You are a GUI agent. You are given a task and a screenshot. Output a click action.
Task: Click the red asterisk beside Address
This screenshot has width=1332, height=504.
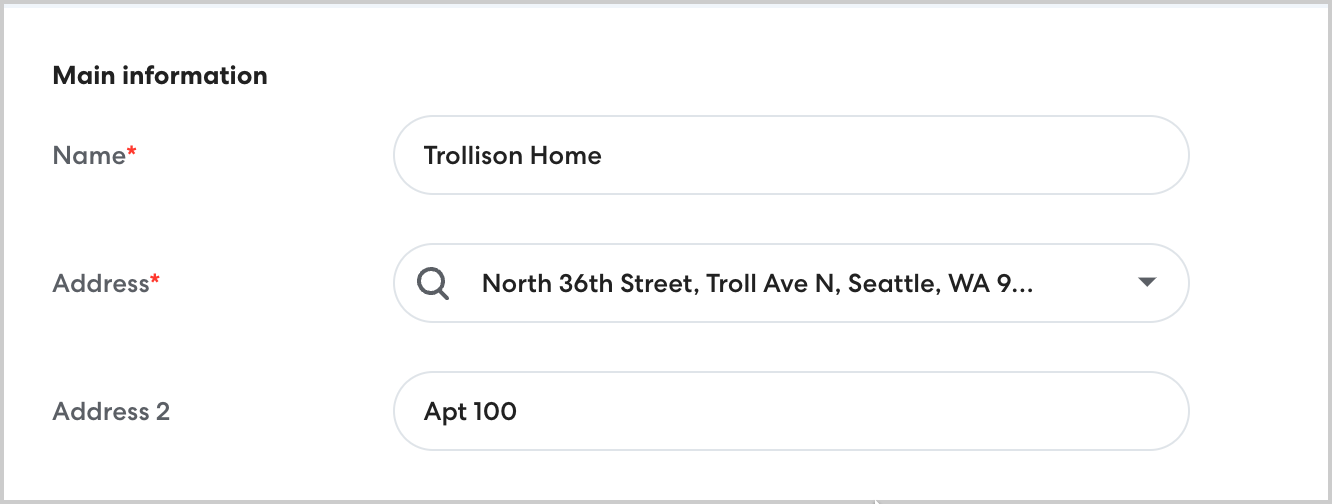coord(155,280)
